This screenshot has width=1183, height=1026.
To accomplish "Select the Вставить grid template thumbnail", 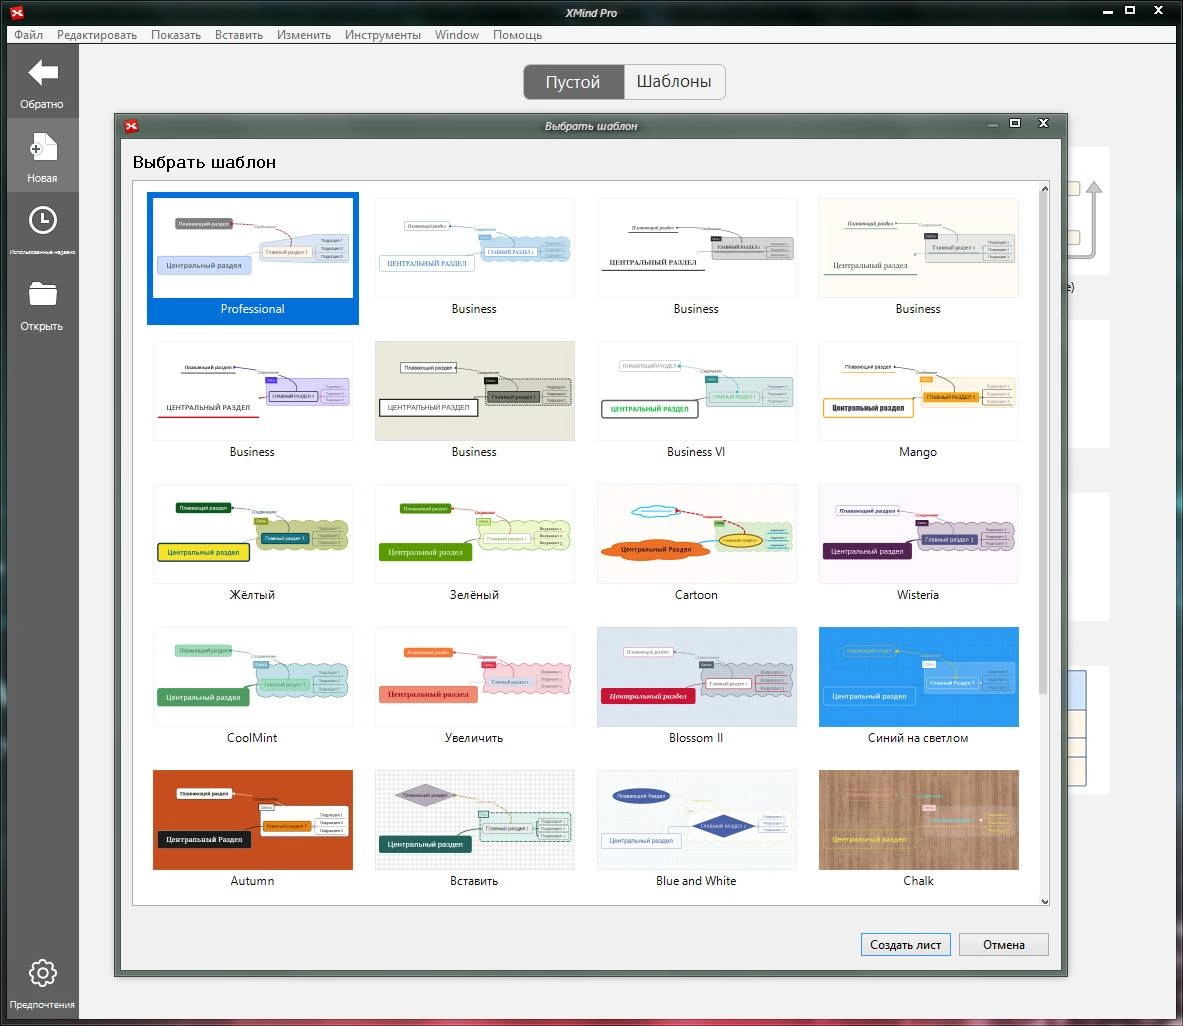I will coord(475,820).
